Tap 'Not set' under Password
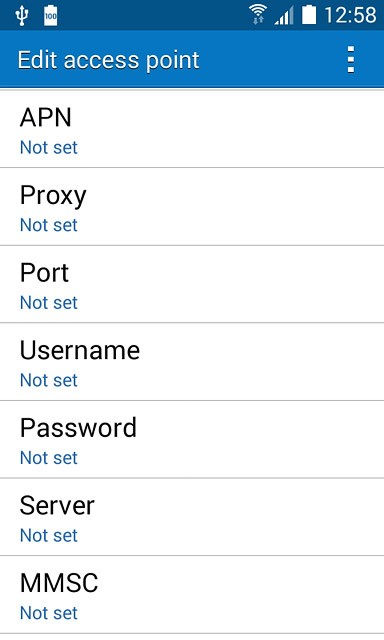 pos(49,458)
